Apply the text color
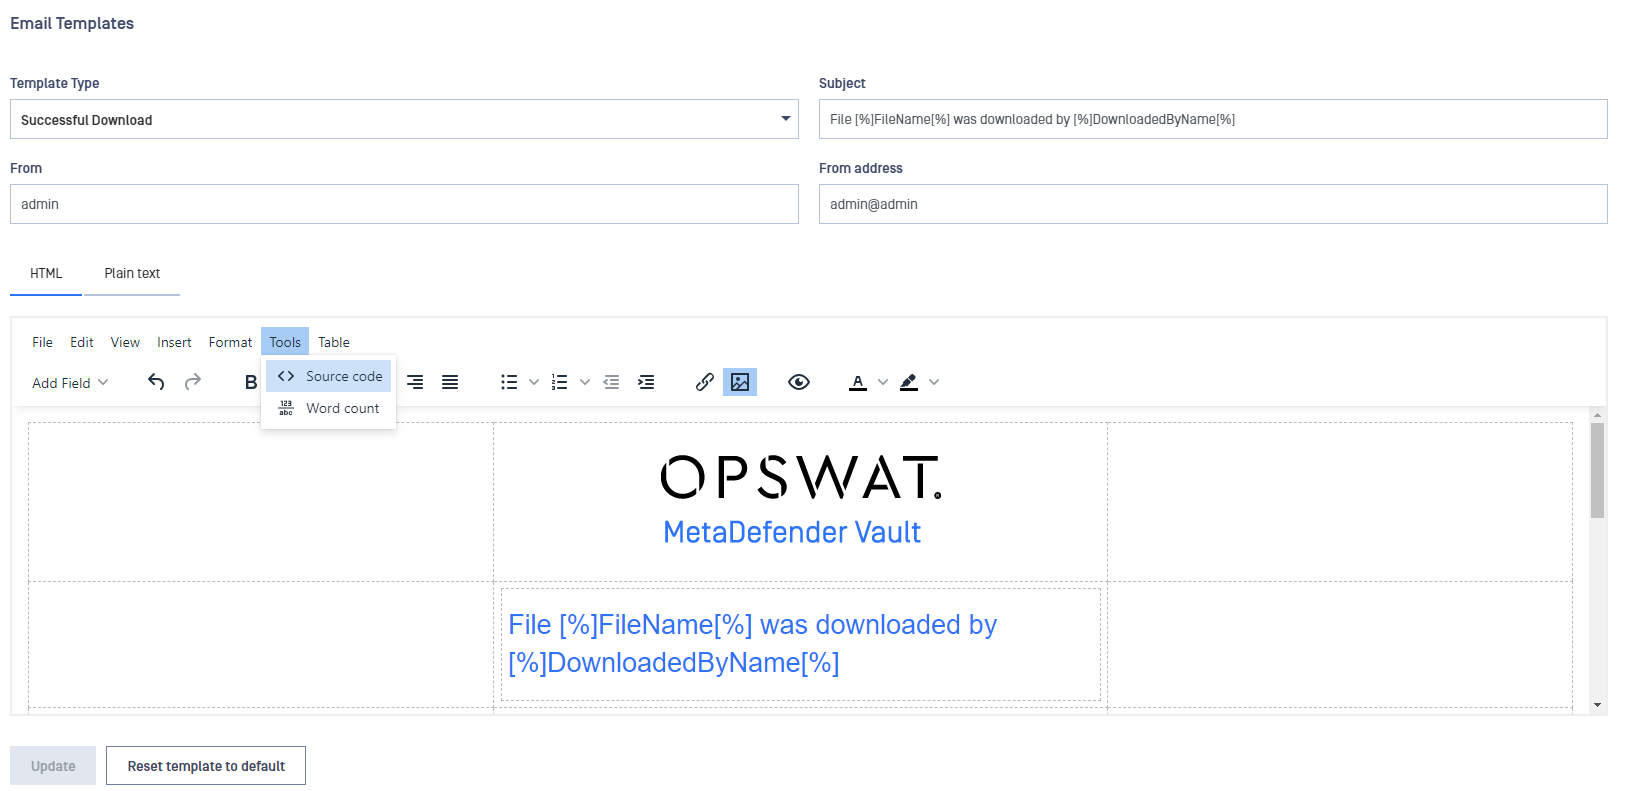 tap(858, 382)
